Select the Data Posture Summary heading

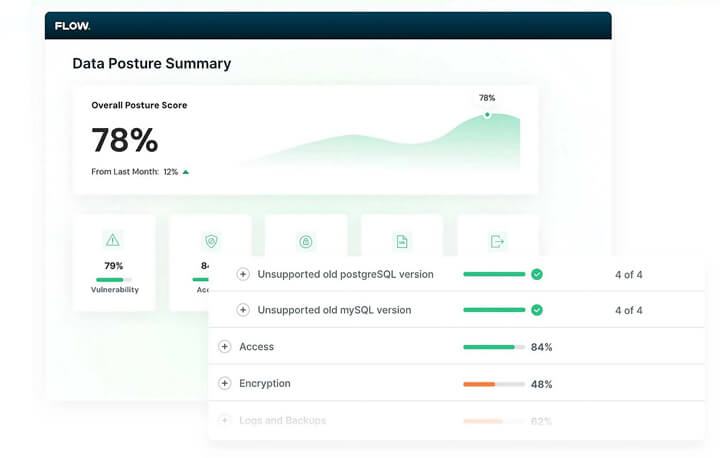[x=151, y=64]
